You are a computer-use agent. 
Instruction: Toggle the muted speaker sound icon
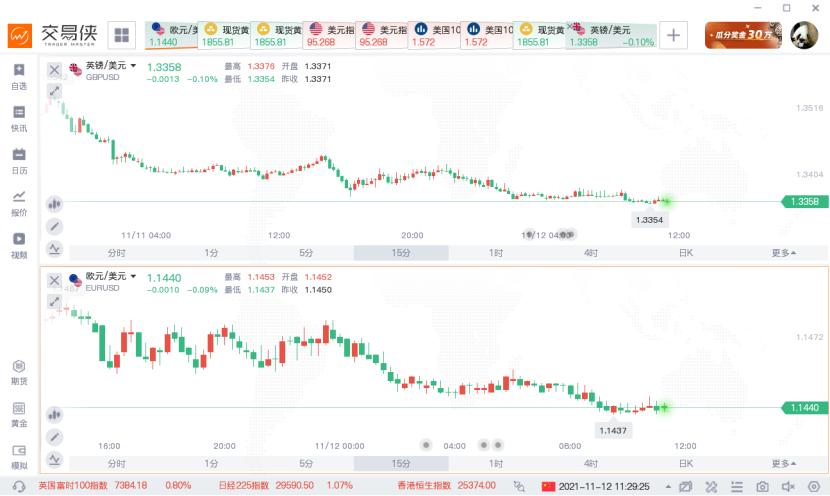coord(788,486)
